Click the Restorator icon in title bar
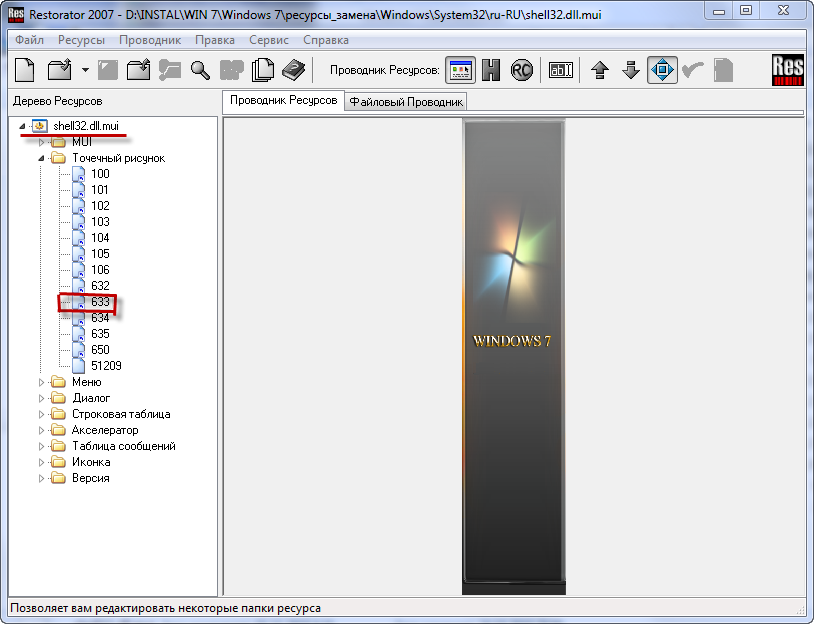The width and height of the screenshot is (814, 624). click(x=16, y=15)
